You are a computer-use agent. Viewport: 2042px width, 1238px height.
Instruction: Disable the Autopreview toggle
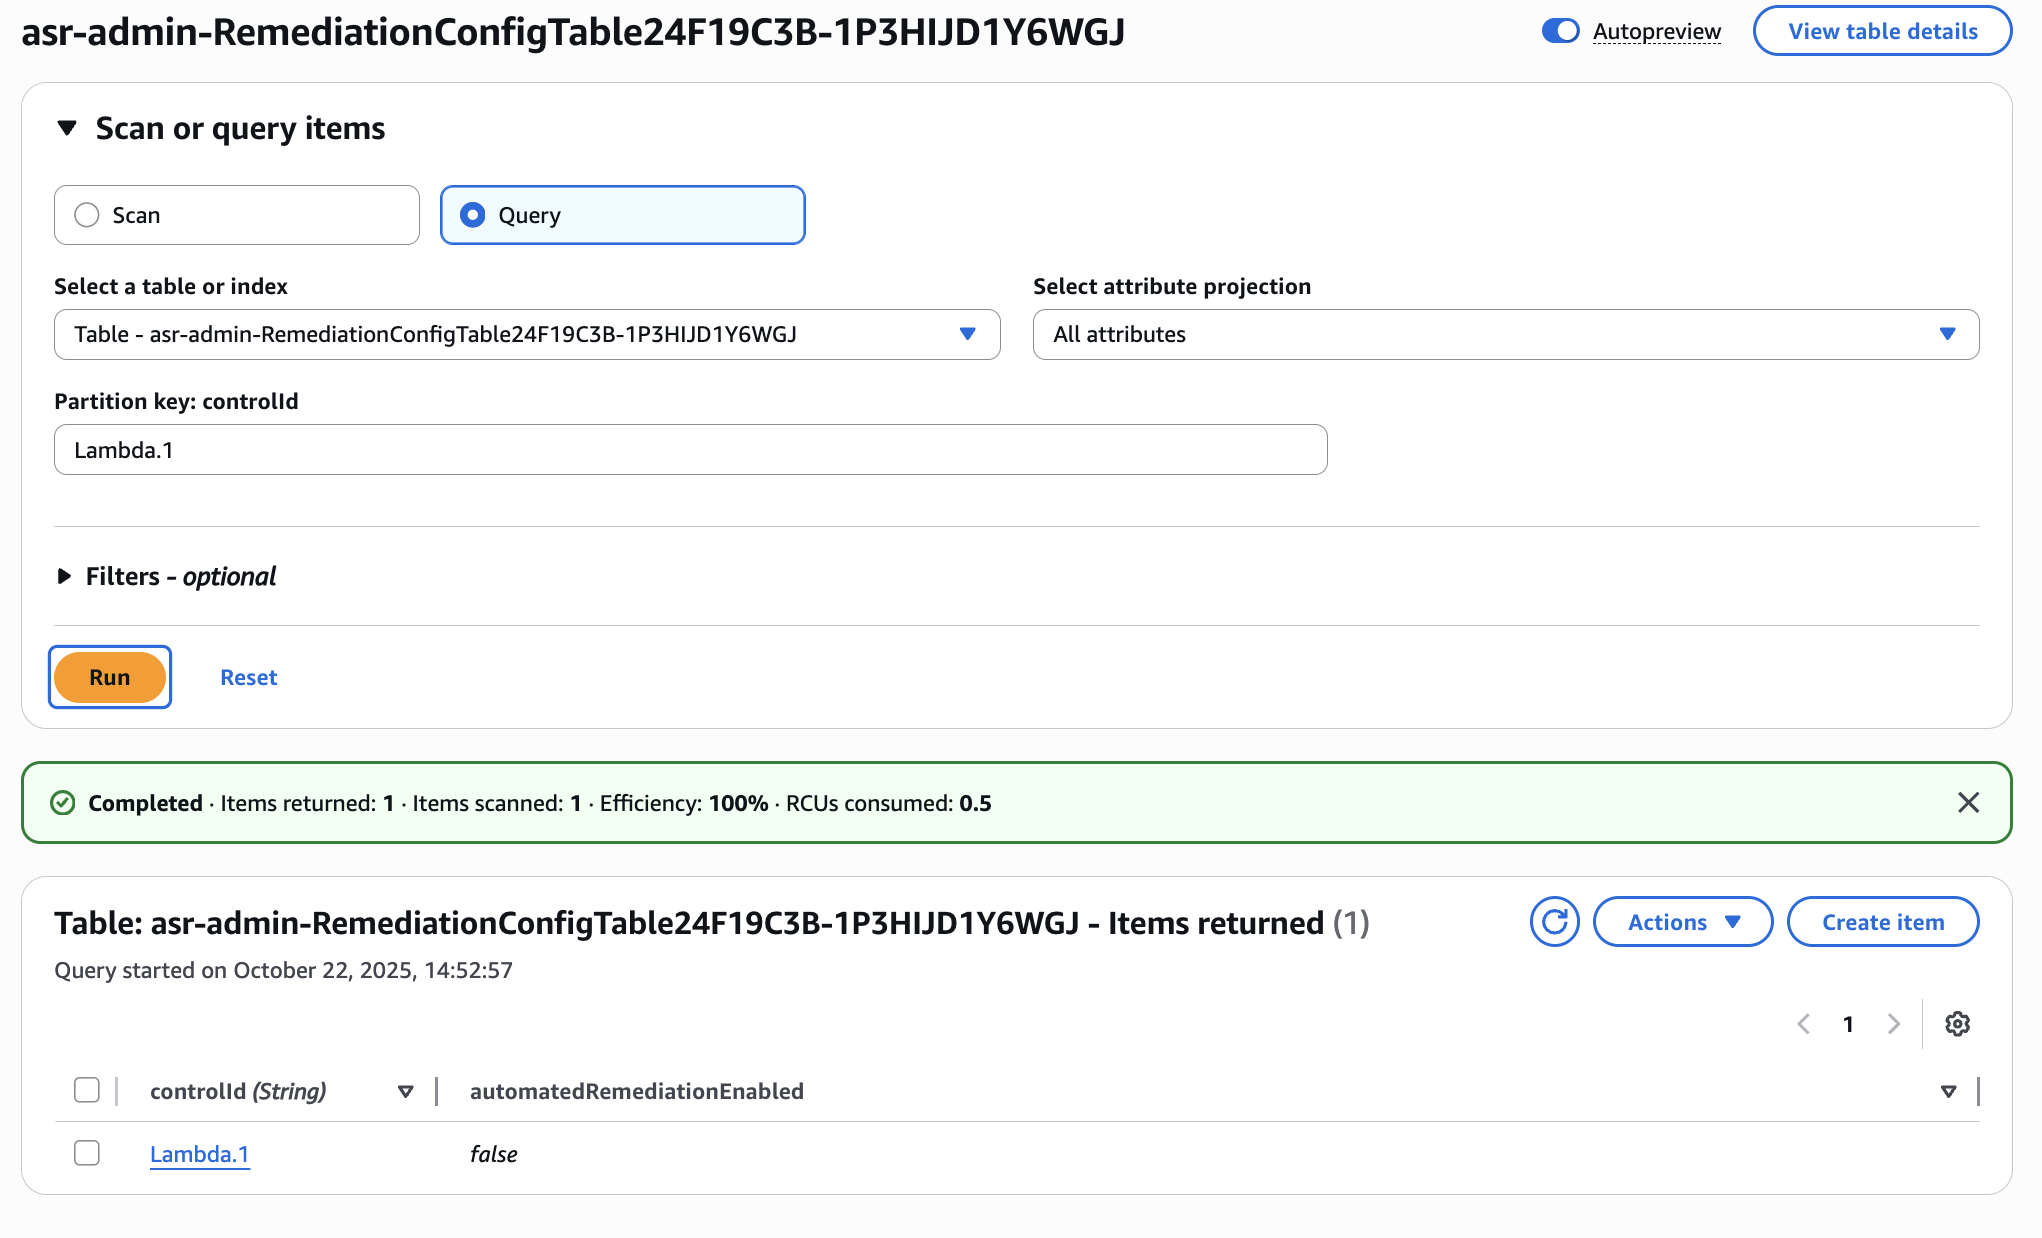click(x=1560, y=31)
